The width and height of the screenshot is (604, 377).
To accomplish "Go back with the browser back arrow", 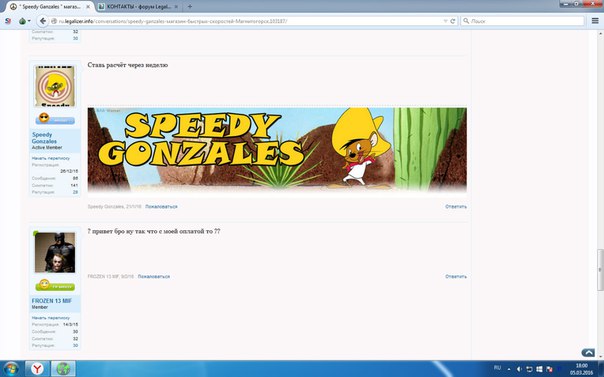I will [x=43, y=21].
